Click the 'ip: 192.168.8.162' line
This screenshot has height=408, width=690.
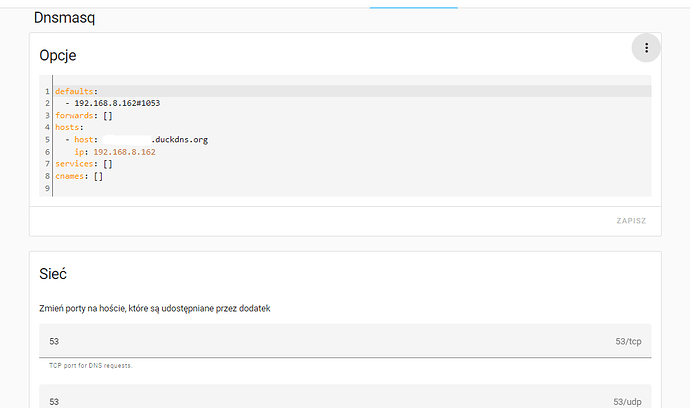pos(114,152)
